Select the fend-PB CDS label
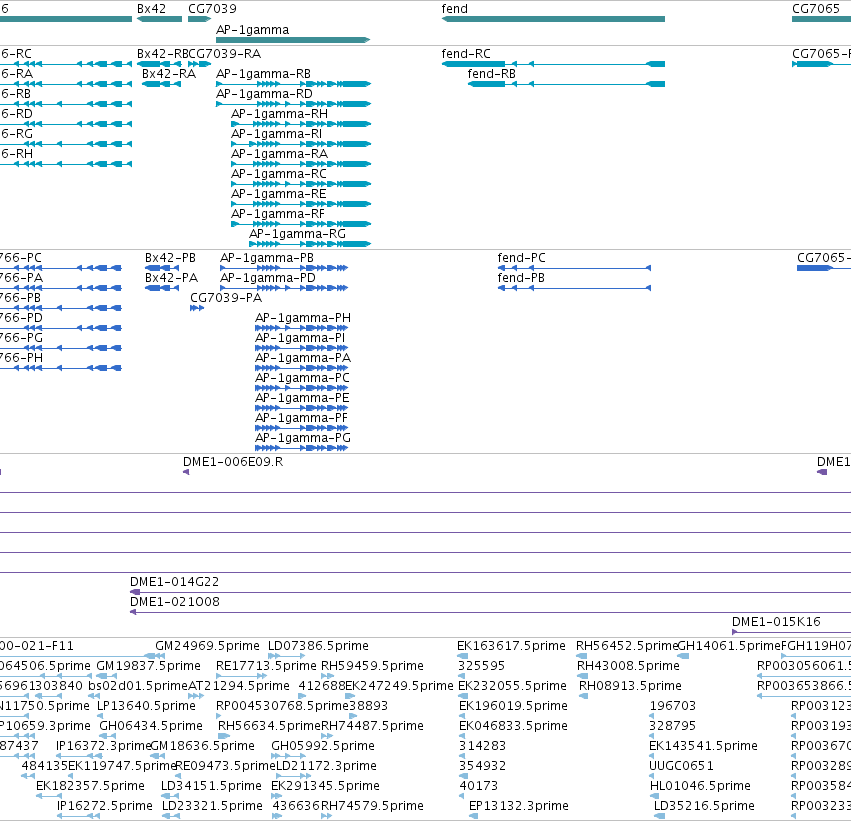Viewport: 851px width, 821px height. [x=521, y=278]
